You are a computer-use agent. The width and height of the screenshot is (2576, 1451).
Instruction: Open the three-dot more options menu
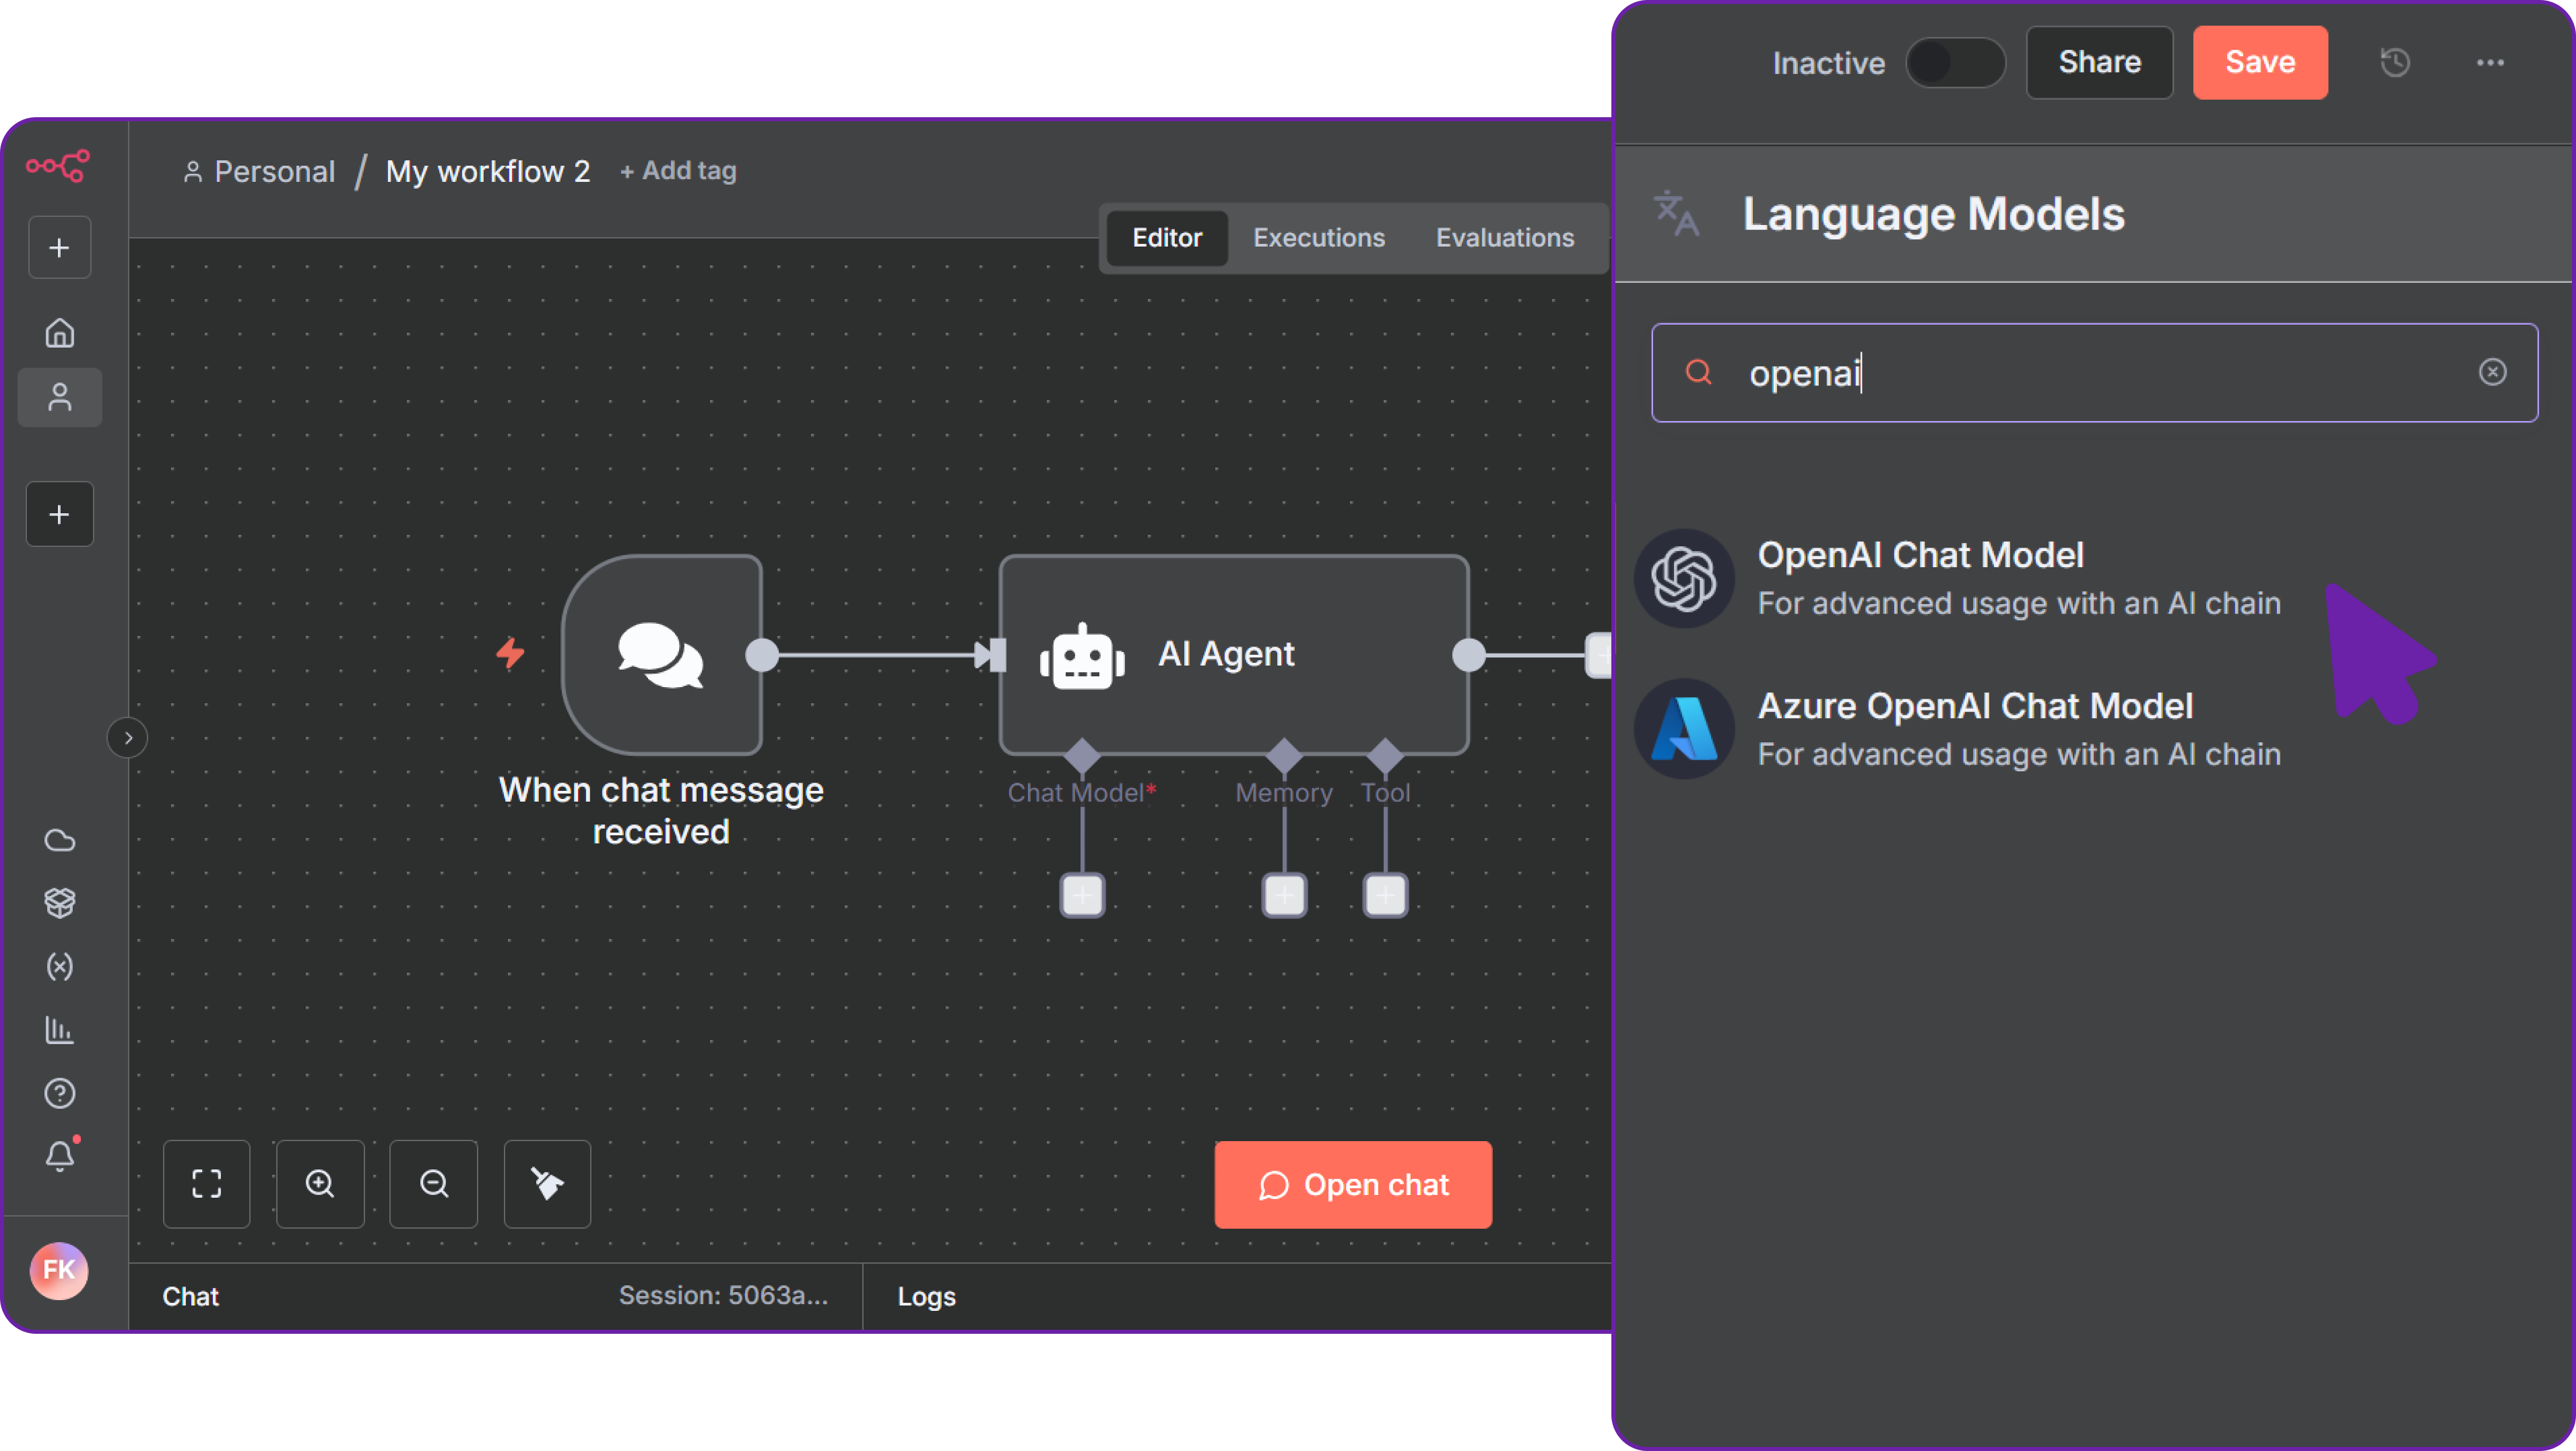click(x=2490, y=63)
